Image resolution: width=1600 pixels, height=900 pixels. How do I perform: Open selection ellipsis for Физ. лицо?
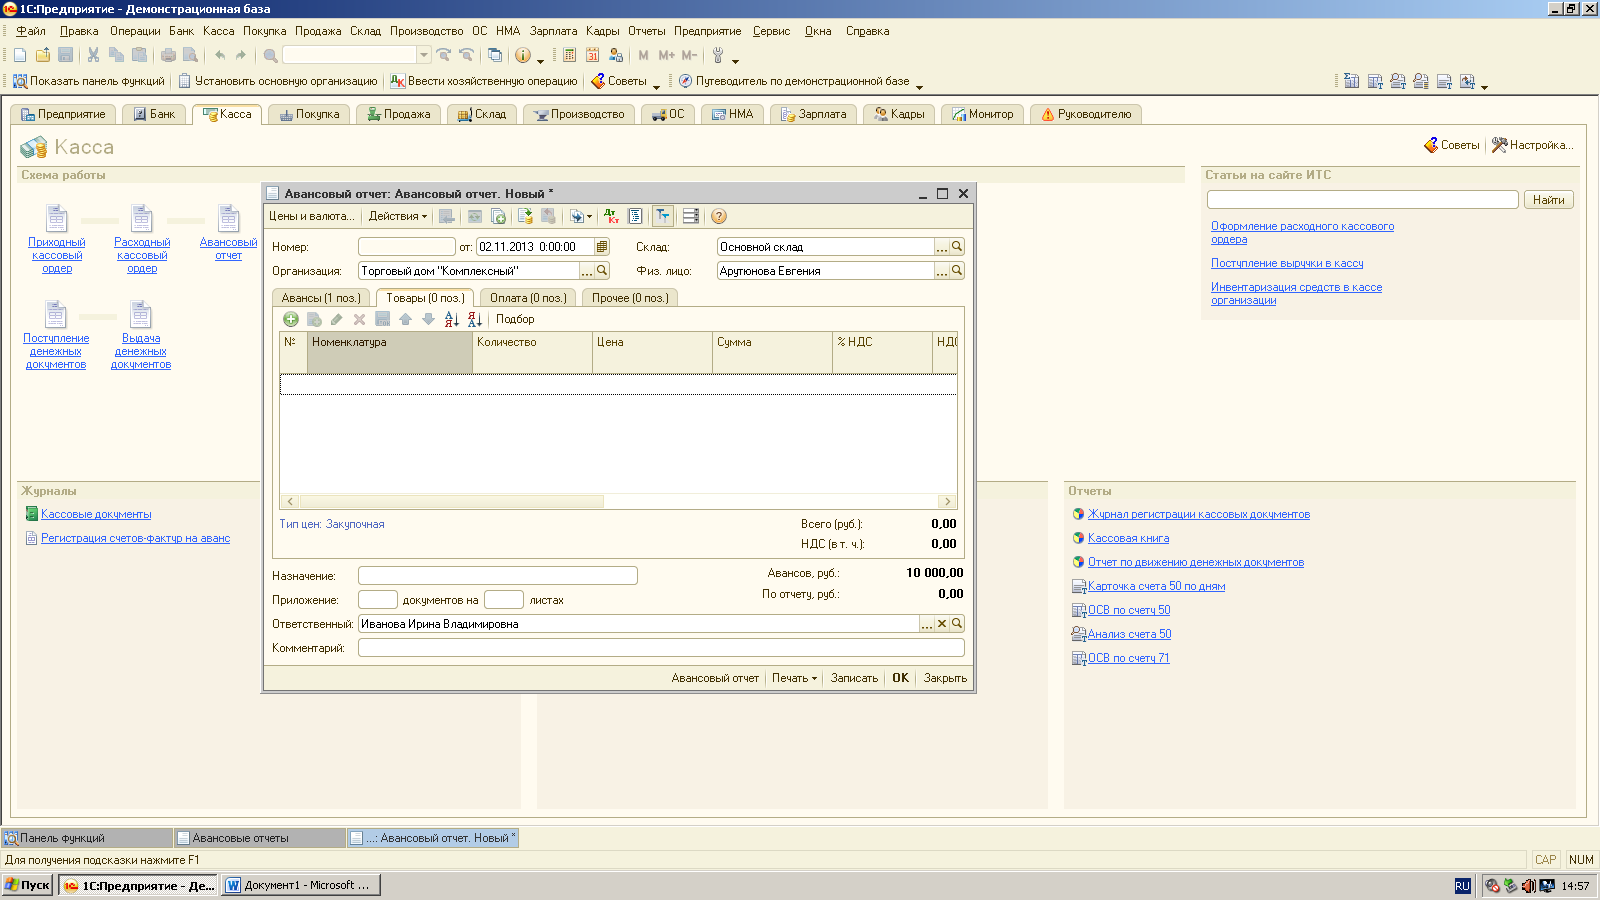point(942,271)
